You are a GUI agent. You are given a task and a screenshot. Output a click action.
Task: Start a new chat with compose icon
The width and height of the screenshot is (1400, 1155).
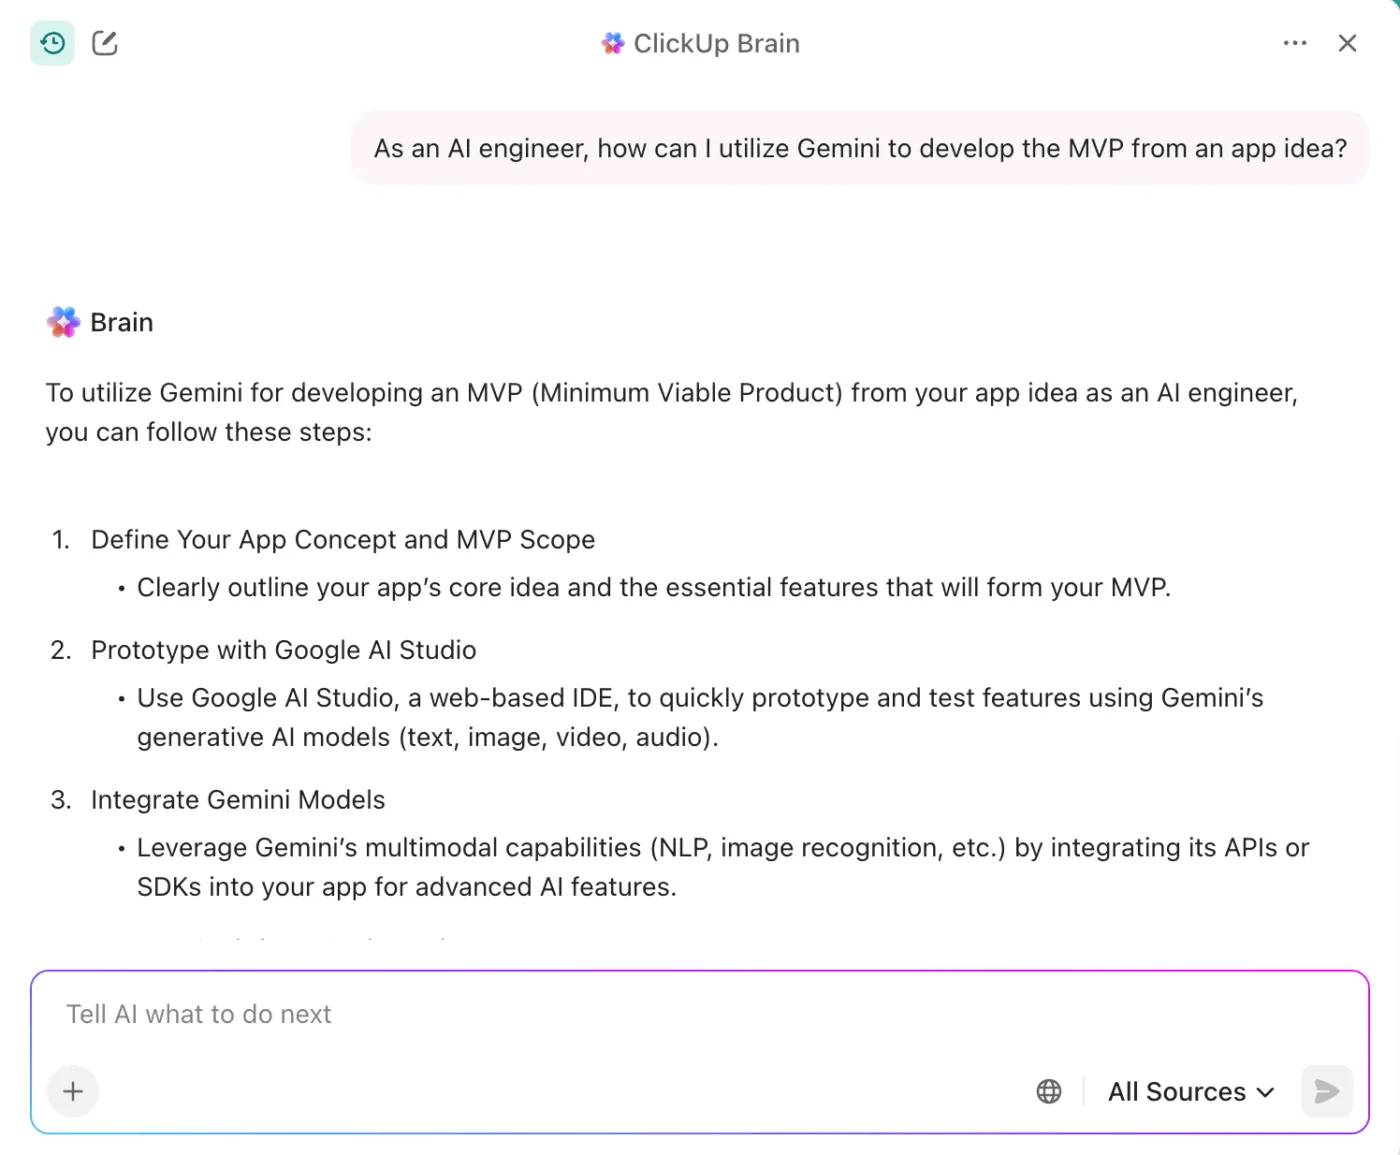coord(105,43)
